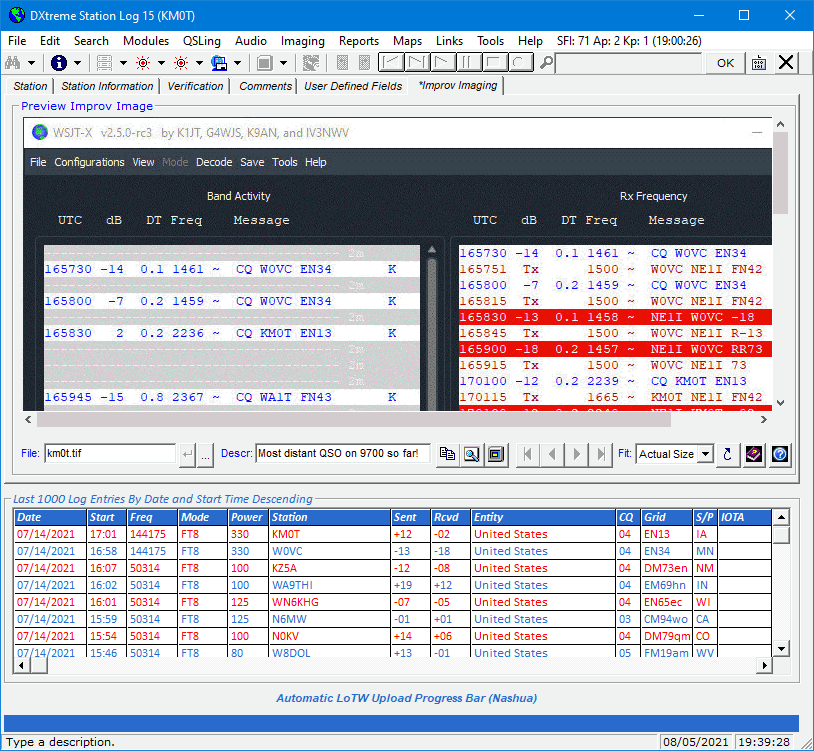This screenshot has height=751, width=814.
Task: Click the browse '...' button next to File
Action: pyautogui.click(x=205, y=454)
